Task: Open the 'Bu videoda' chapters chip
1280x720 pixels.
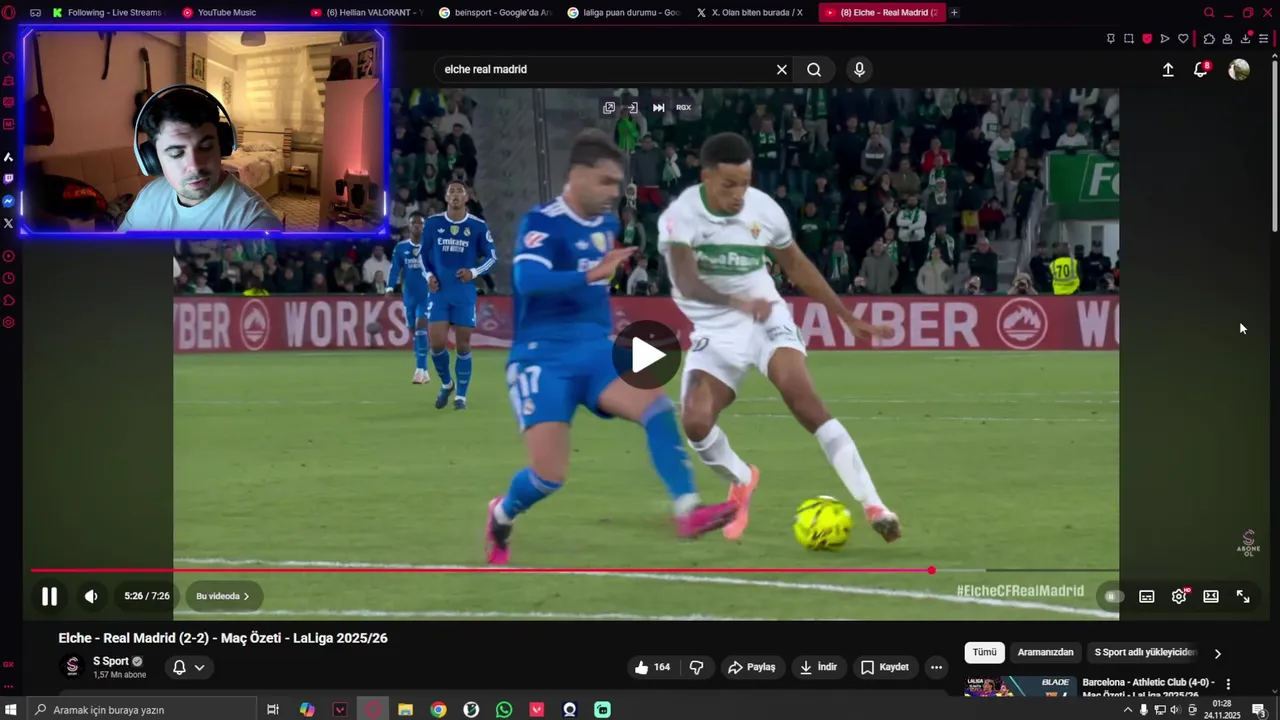Action: click(x=223, y=597)
